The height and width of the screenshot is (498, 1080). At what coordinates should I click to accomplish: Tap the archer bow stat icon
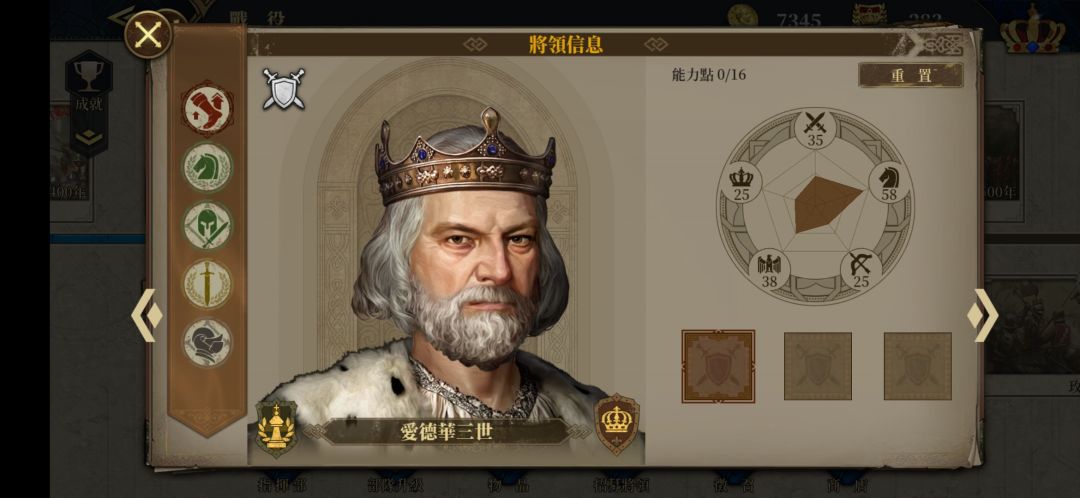(x=861, y=269)
